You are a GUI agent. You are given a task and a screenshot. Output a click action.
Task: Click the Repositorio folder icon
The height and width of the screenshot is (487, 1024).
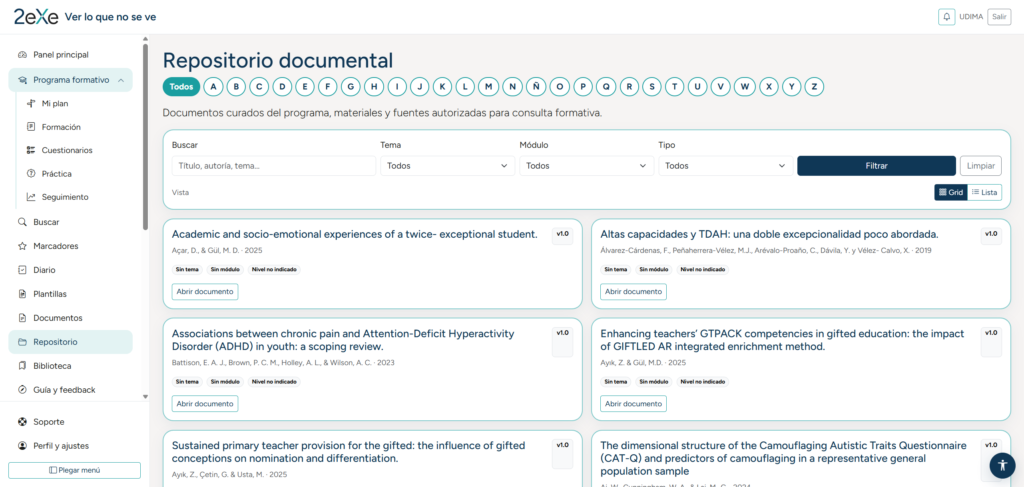point(22,342)
